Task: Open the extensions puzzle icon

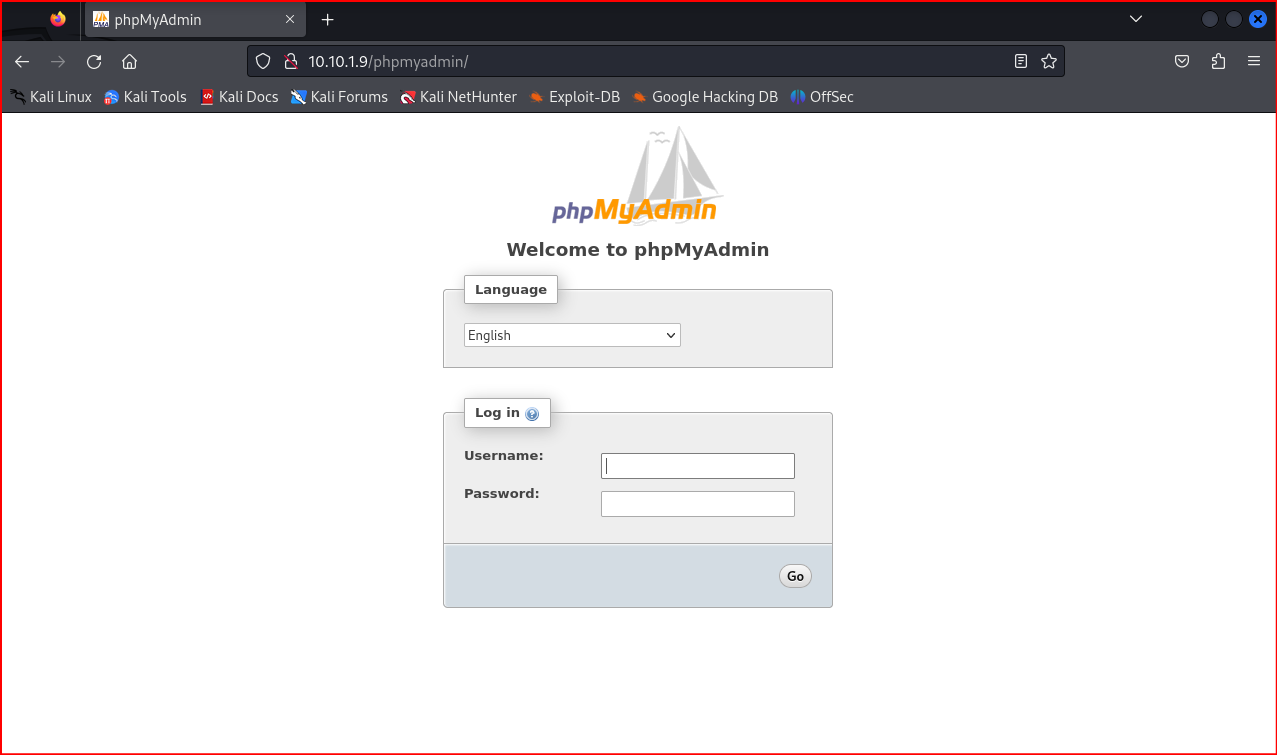Action: click(1218, 62)
